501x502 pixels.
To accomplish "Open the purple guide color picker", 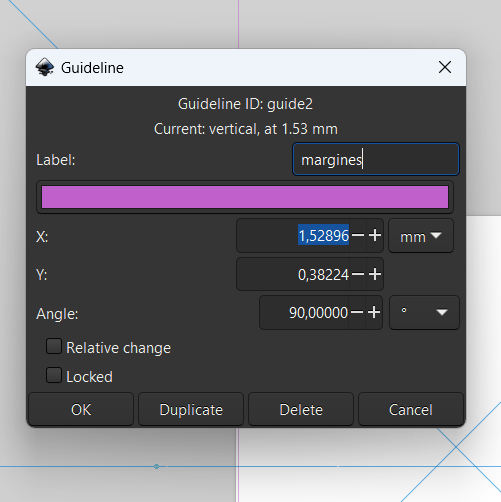I will [245, 197].
